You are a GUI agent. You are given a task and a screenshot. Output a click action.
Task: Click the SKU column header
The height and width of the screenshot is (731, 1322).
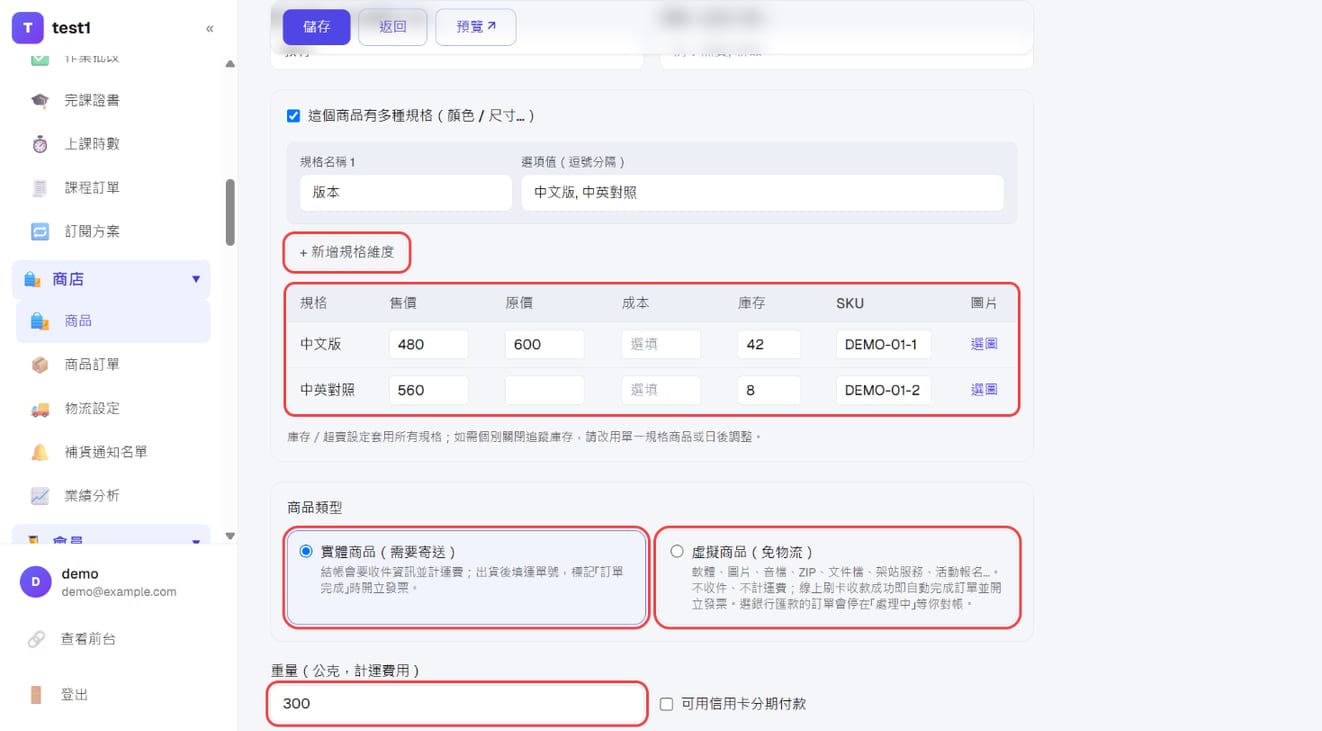pos(850,303)
